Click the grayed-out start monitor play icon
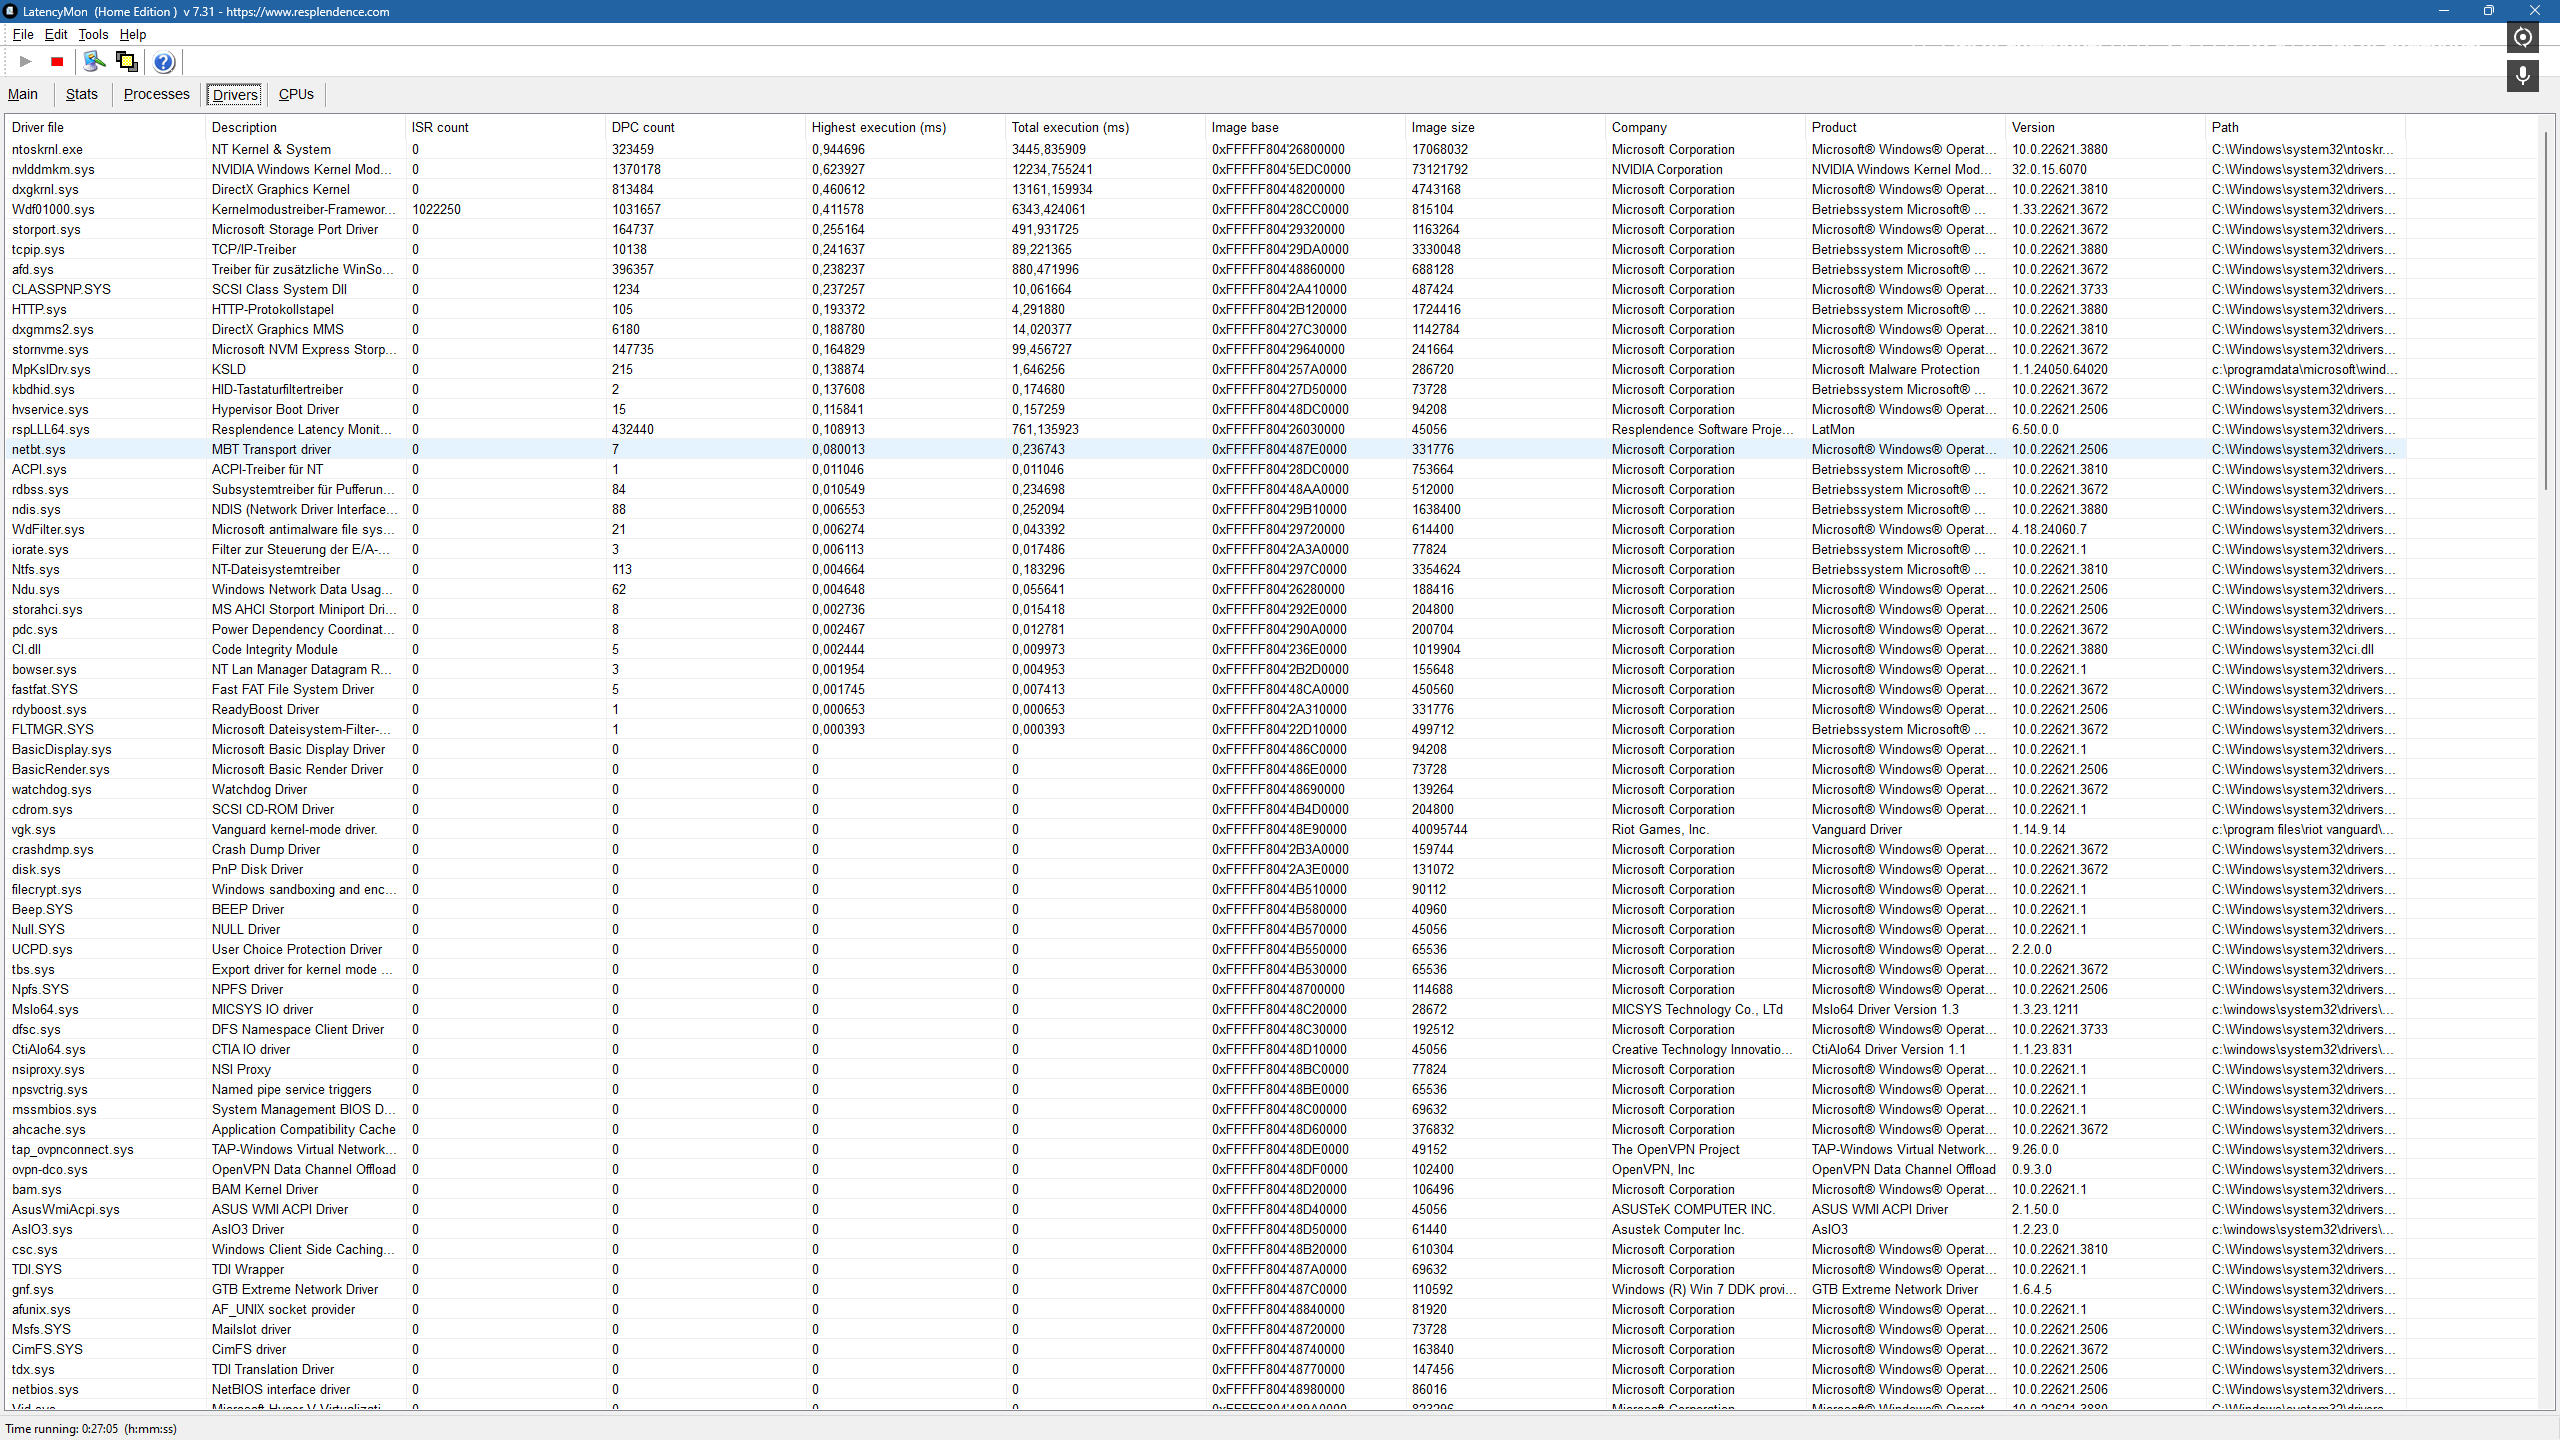 tap(25, 62)
